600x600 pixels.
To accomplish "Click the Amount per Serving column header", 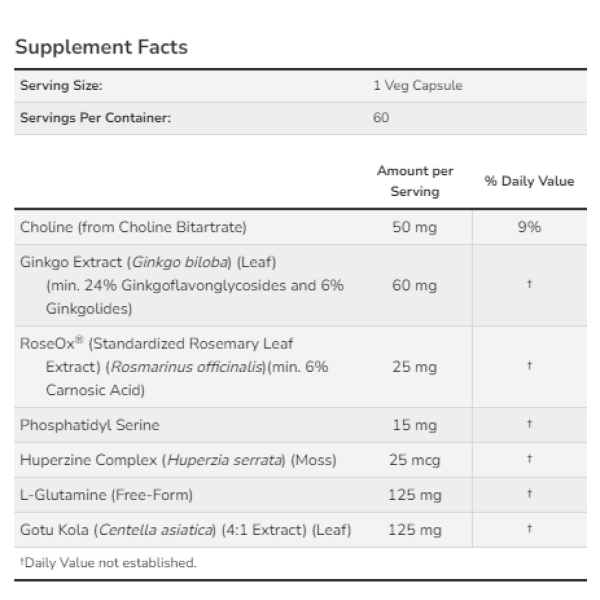I will pyautogui.click(x=415, y=181).
